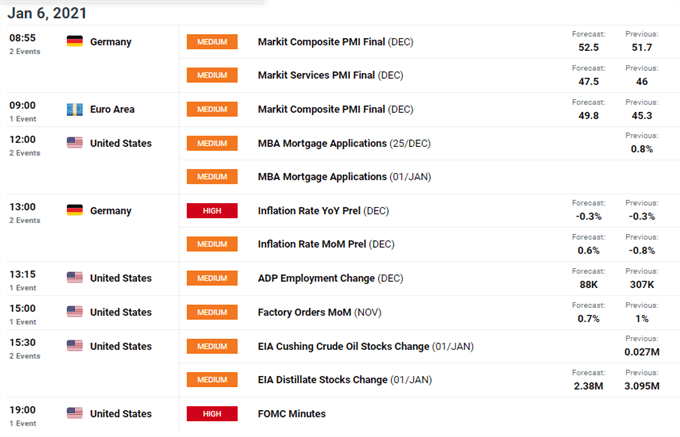Click the United States flag at 19:00

[75, 413]
